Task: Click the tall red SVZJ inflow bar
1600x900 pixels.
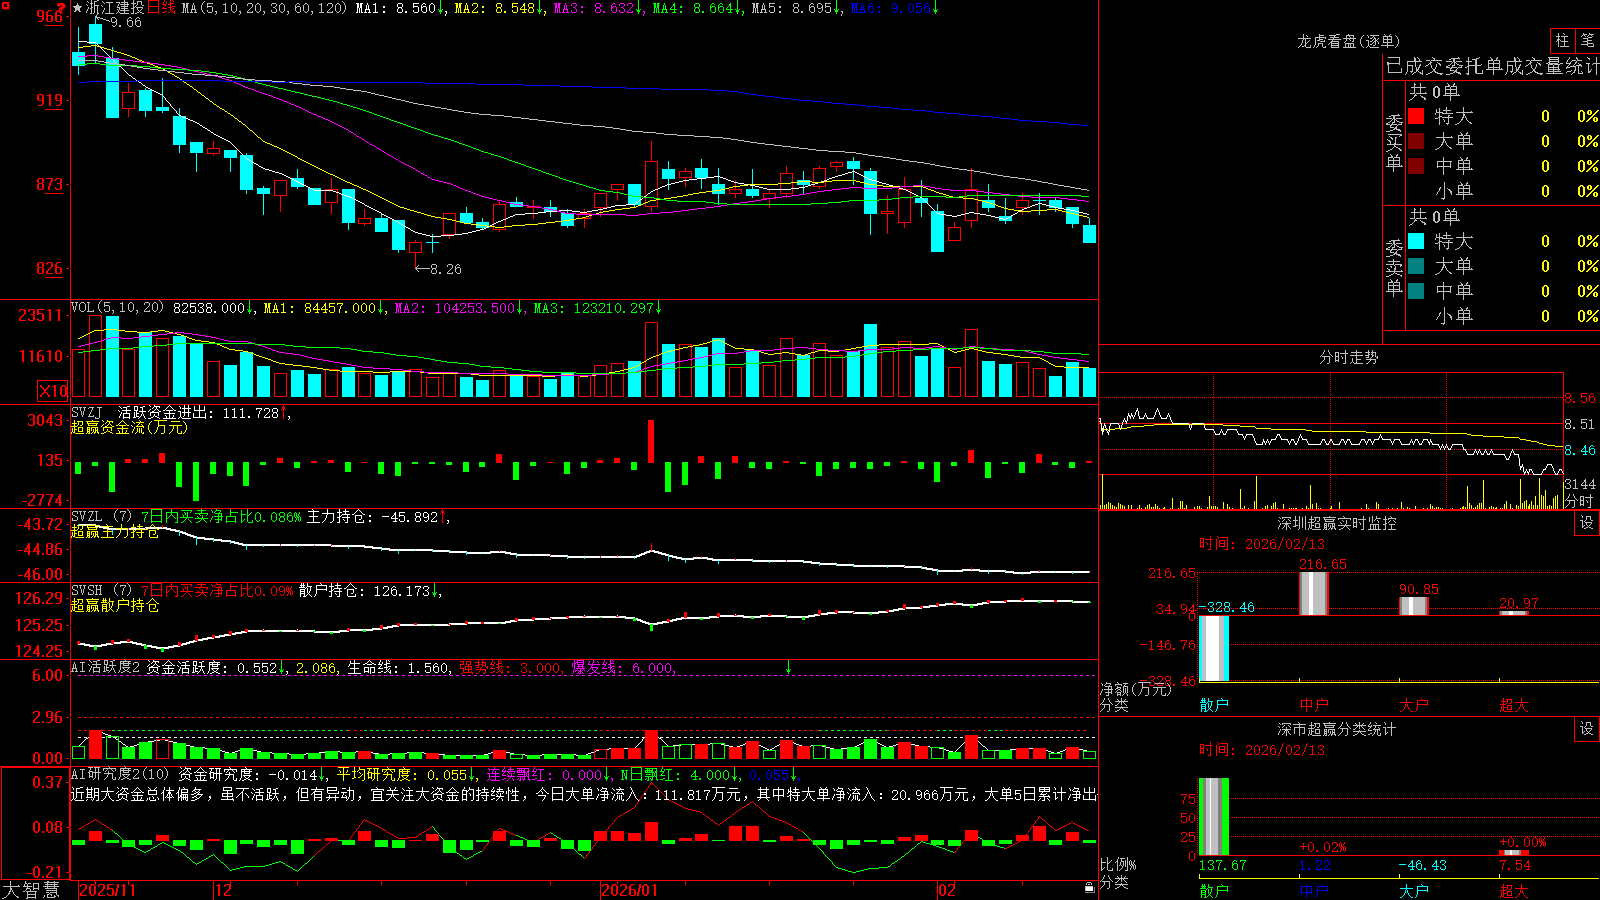Action: coord(651,441)
